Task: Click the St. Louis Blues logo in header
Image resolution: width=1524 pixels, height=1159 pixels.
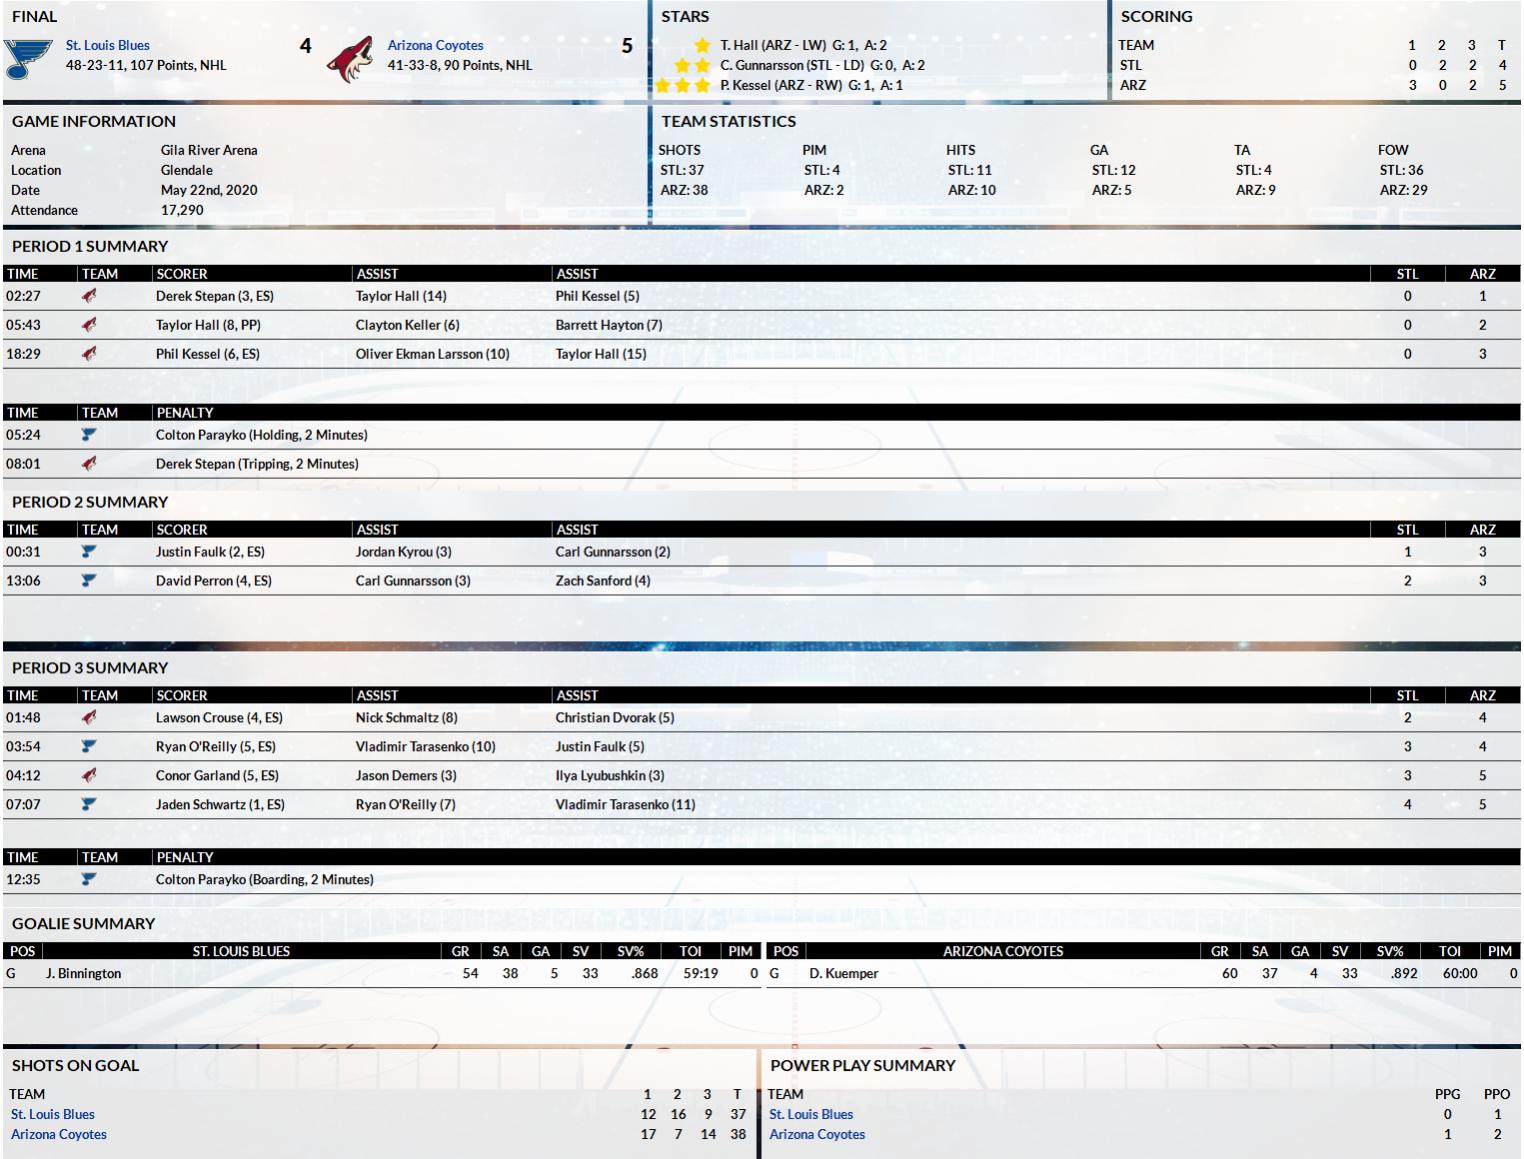Action: pyautogui.click(x=28, y=59)
